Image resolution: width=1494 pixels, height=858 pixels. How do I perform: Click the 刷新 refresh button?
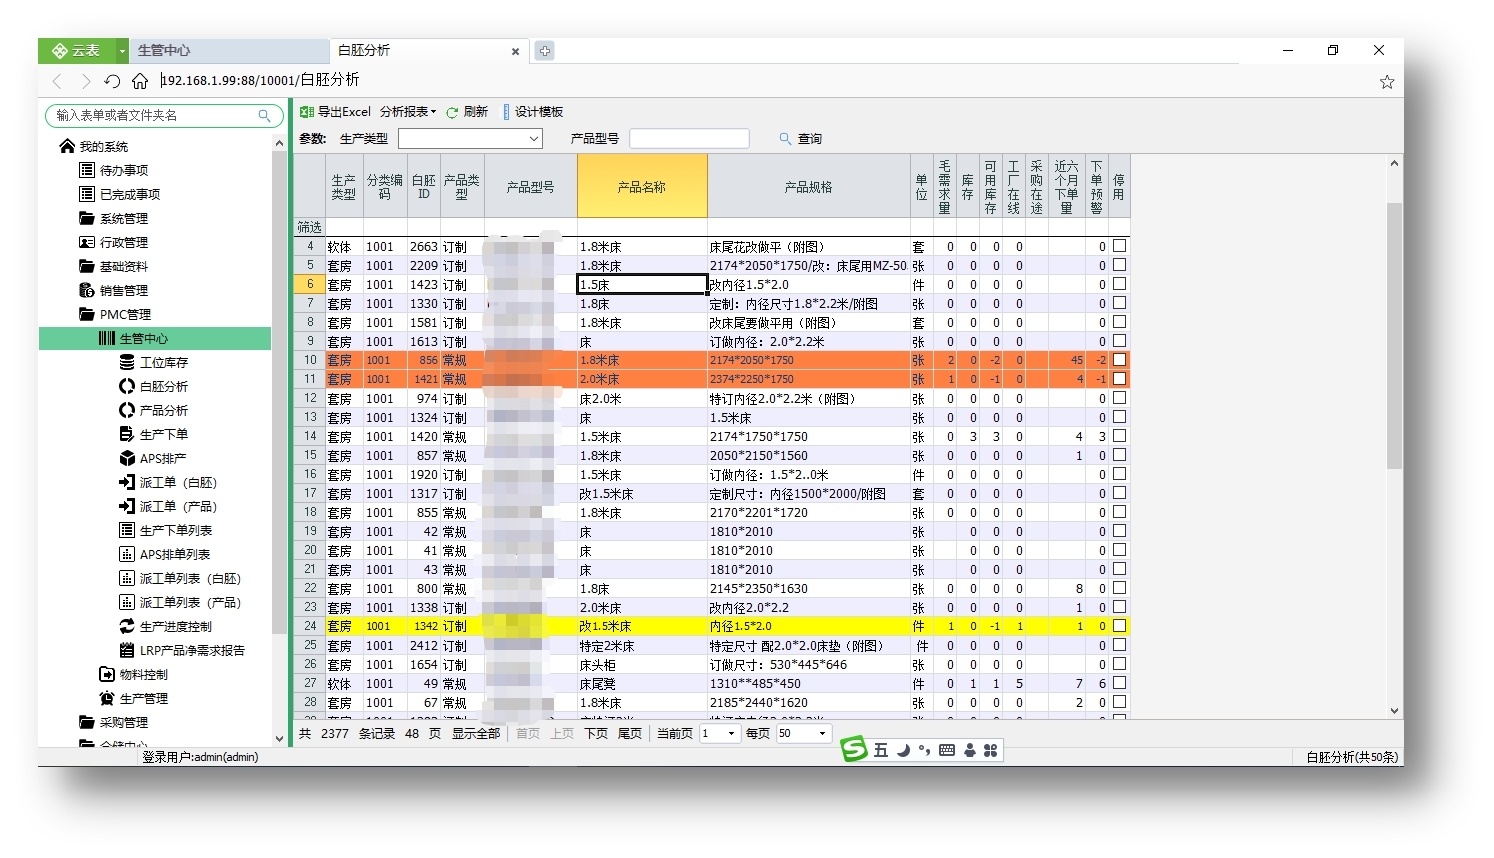point(467,112)
